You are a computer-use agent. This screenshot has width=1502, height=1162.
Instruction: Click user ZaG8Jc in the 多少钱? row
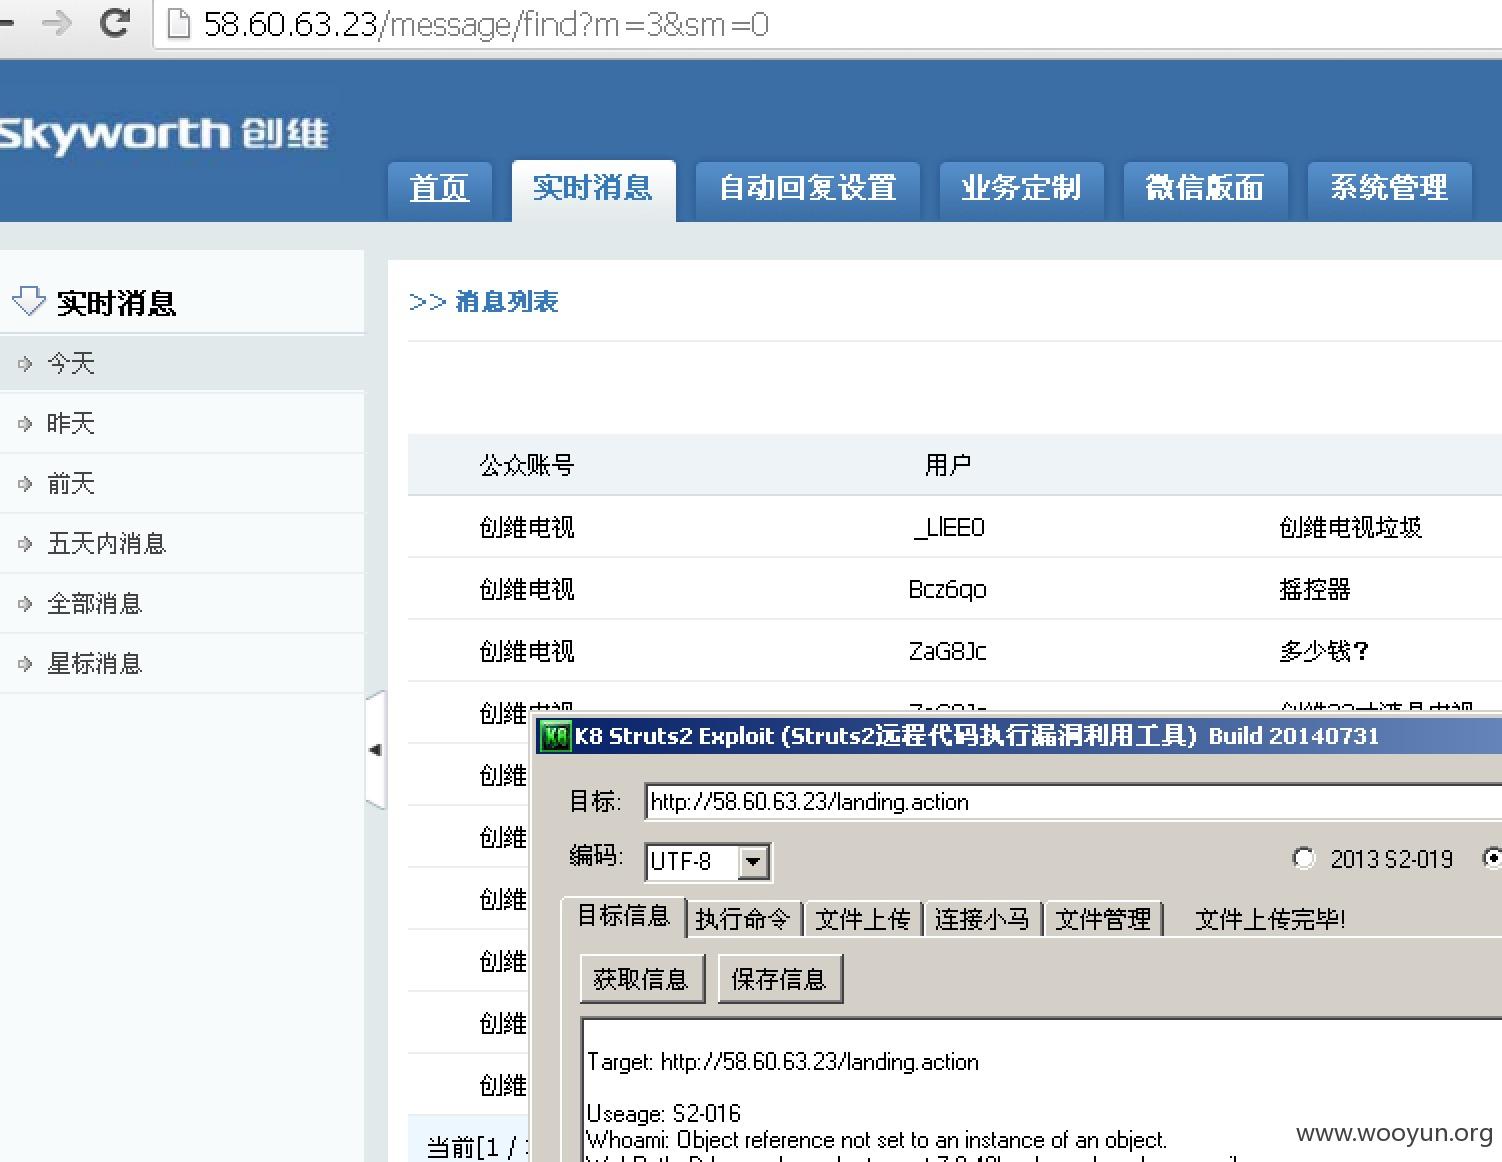(947, 651)
